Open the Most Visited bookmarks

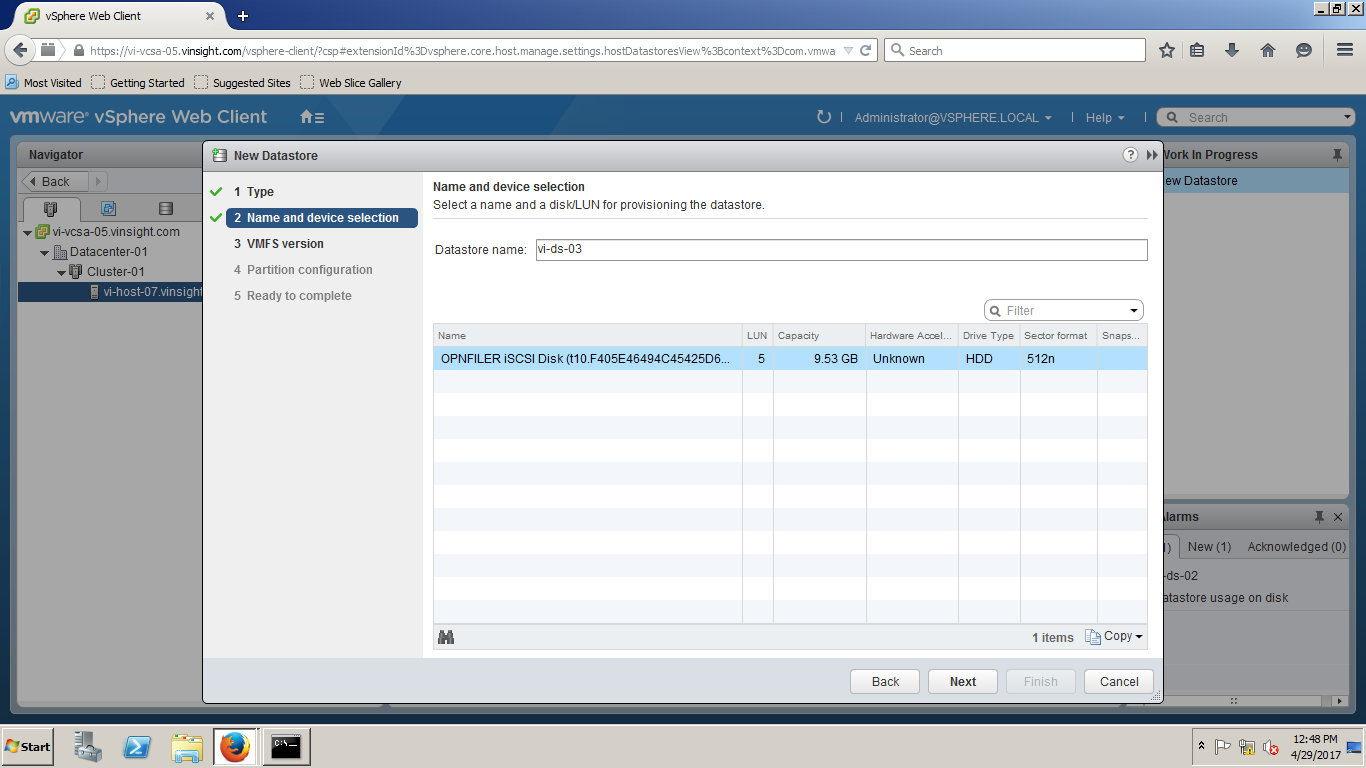(x=44, y=83)
